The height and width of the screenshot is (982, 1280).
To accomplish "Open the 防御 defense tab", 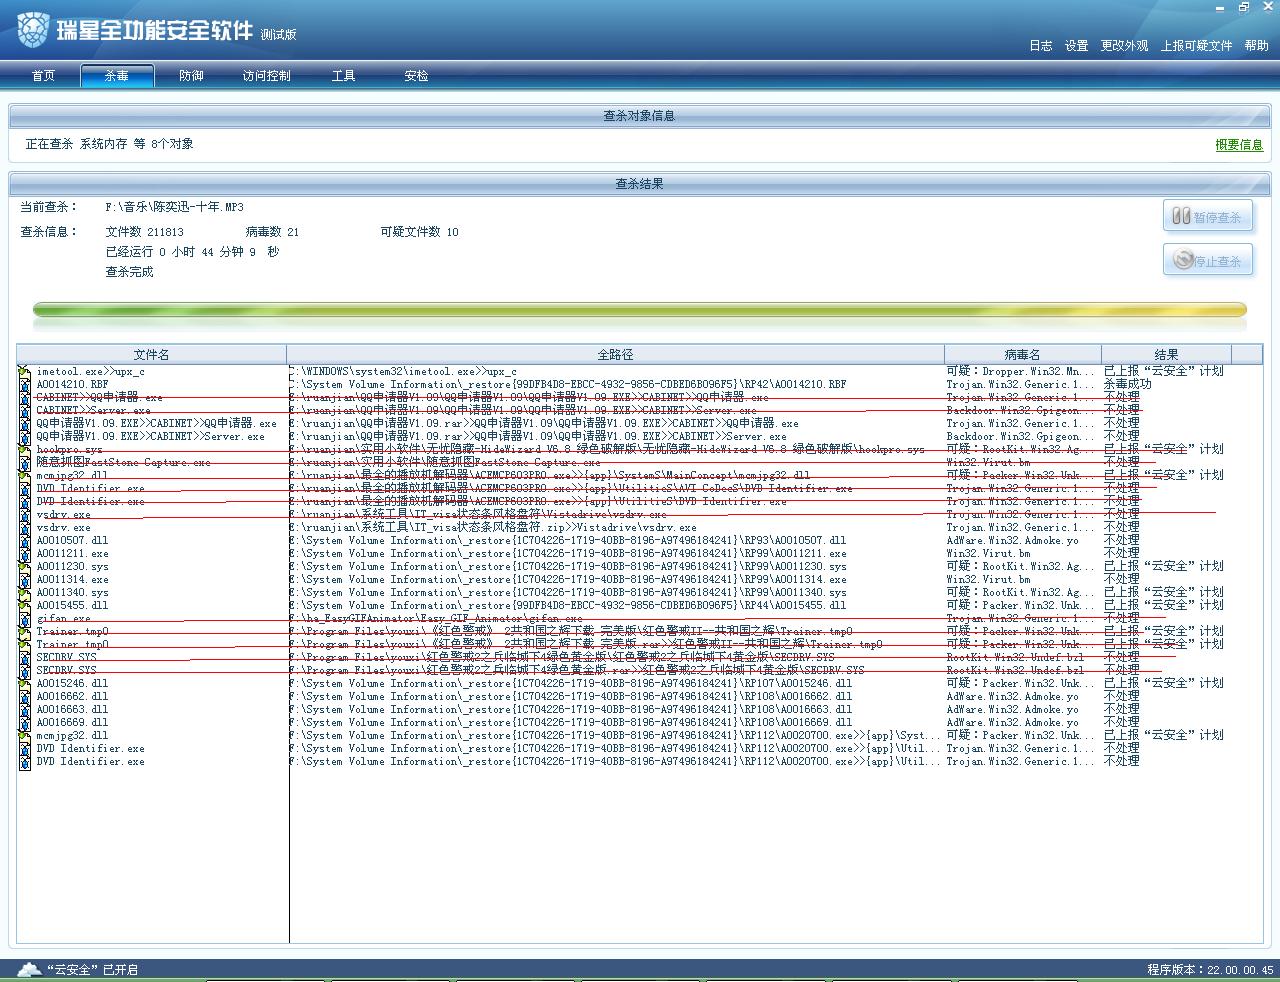I will click(191, 76).
